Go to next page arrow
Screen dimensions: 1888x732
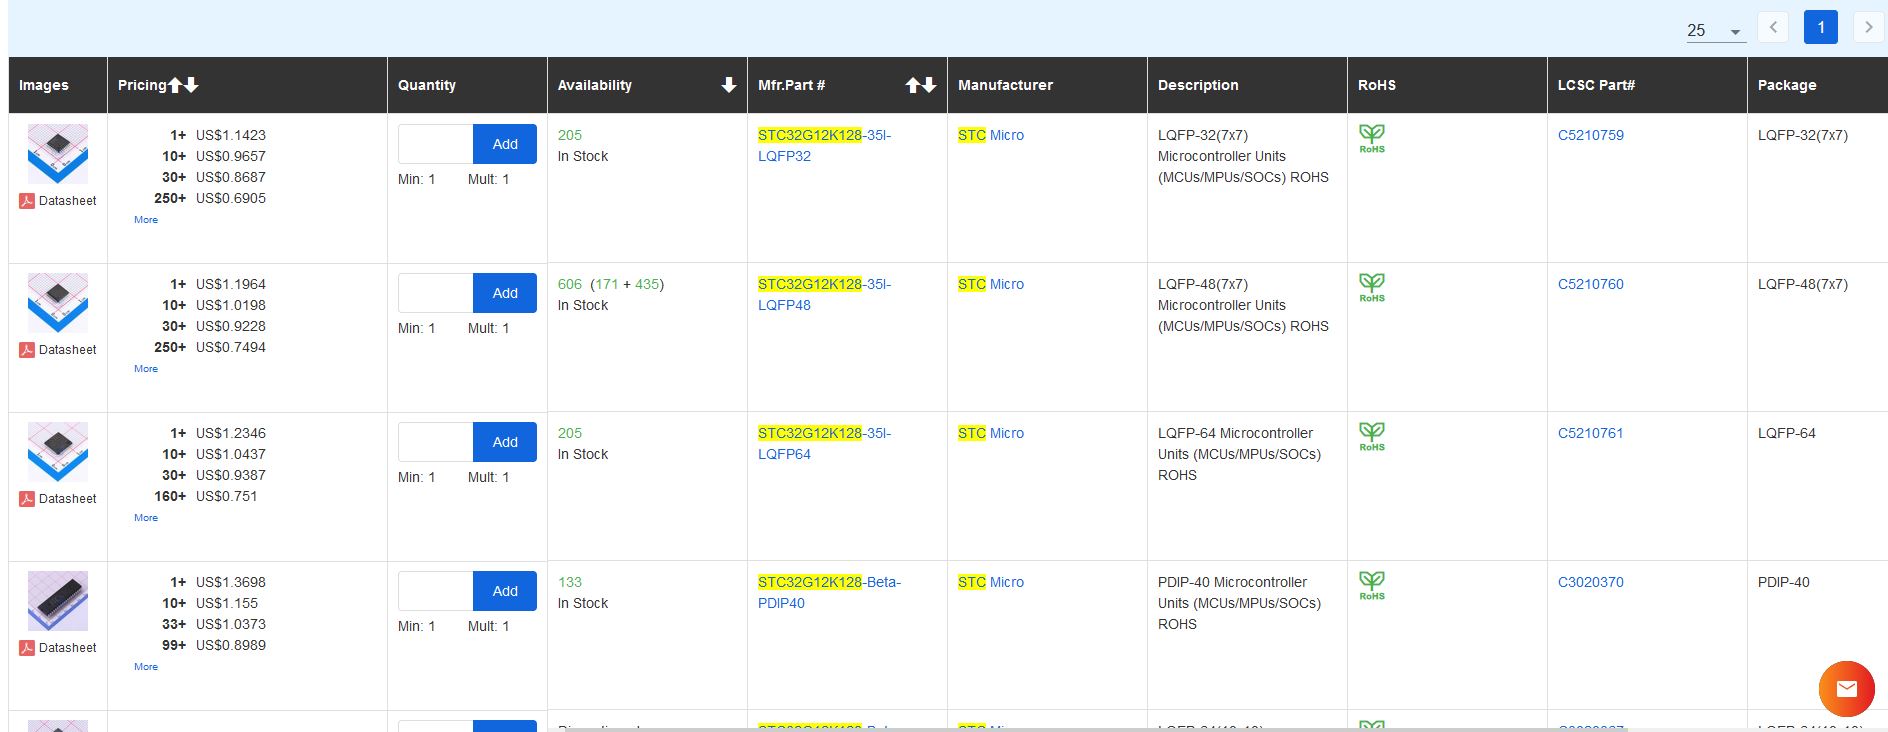click(1868, 27)
